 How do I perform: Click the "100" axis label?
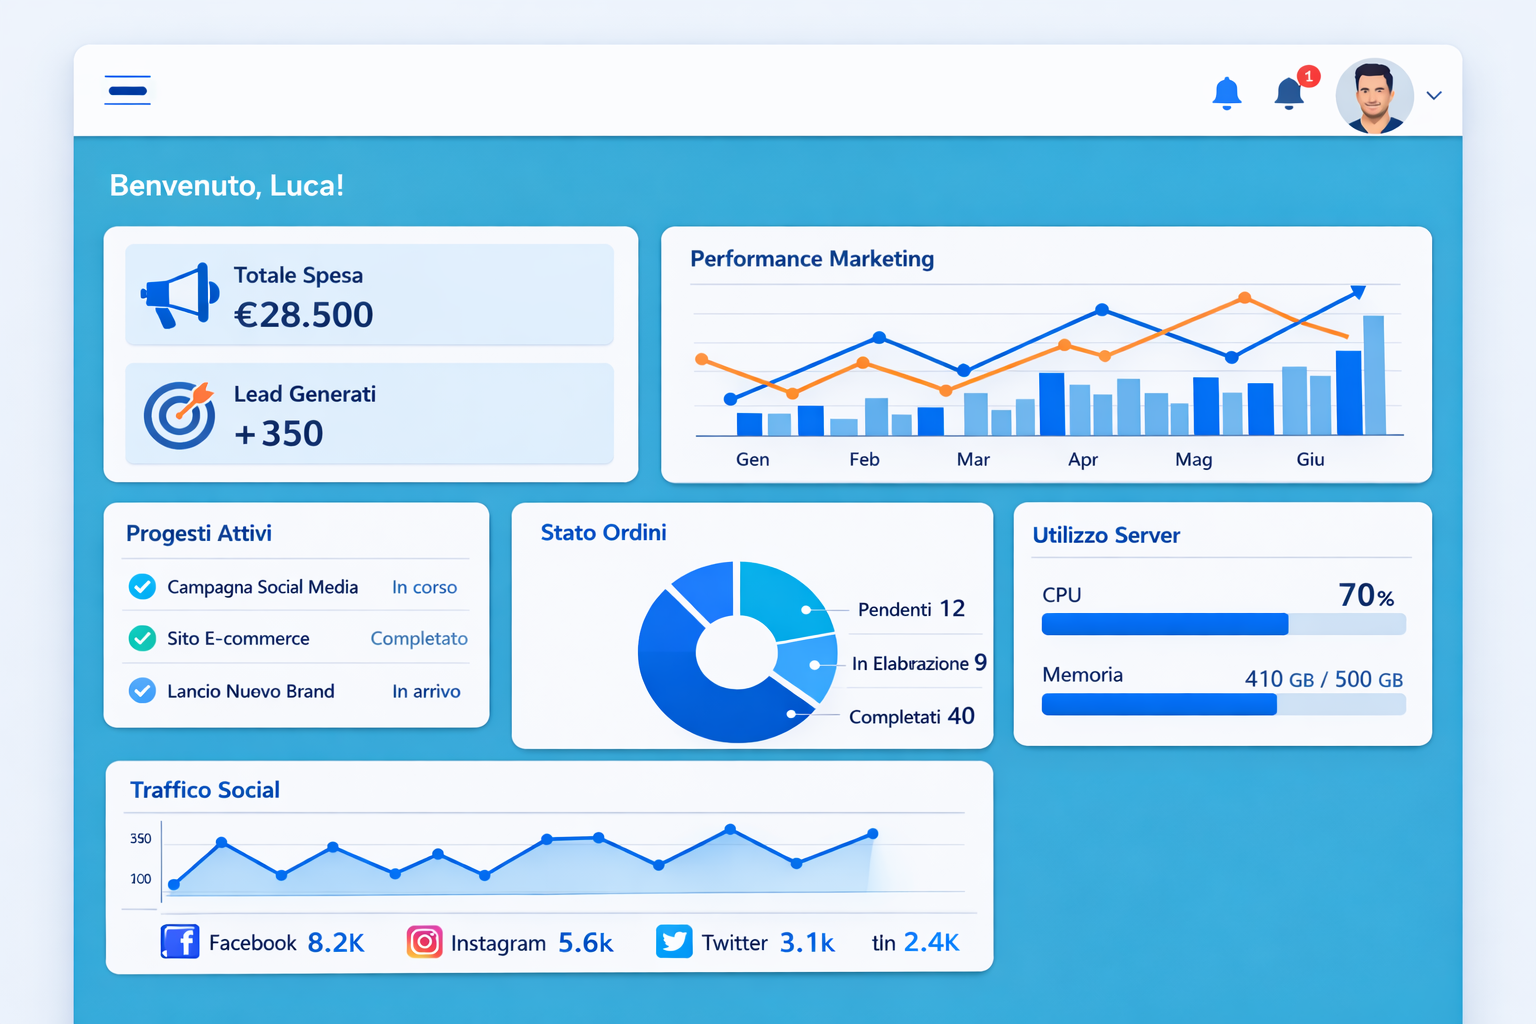(141, 879)
